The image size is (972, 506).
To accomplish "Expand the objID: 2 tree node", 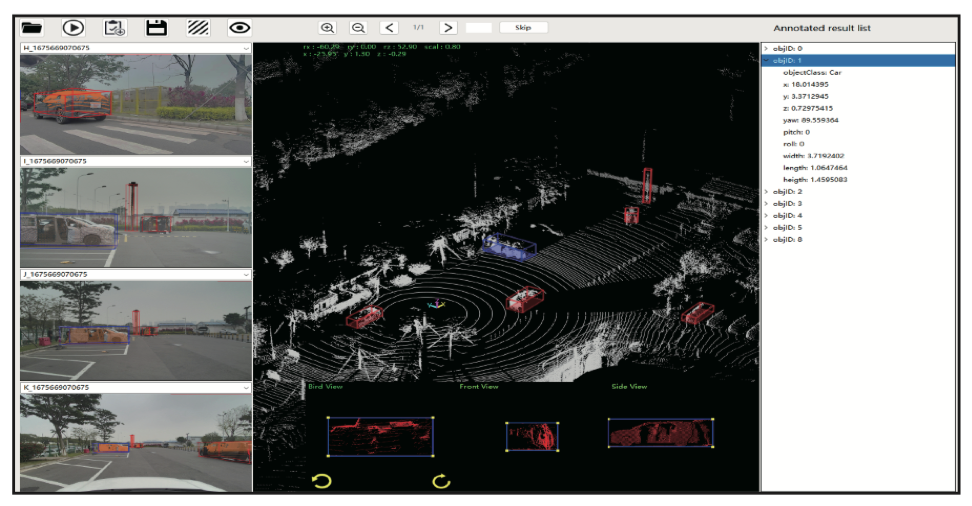I will 766,192.
